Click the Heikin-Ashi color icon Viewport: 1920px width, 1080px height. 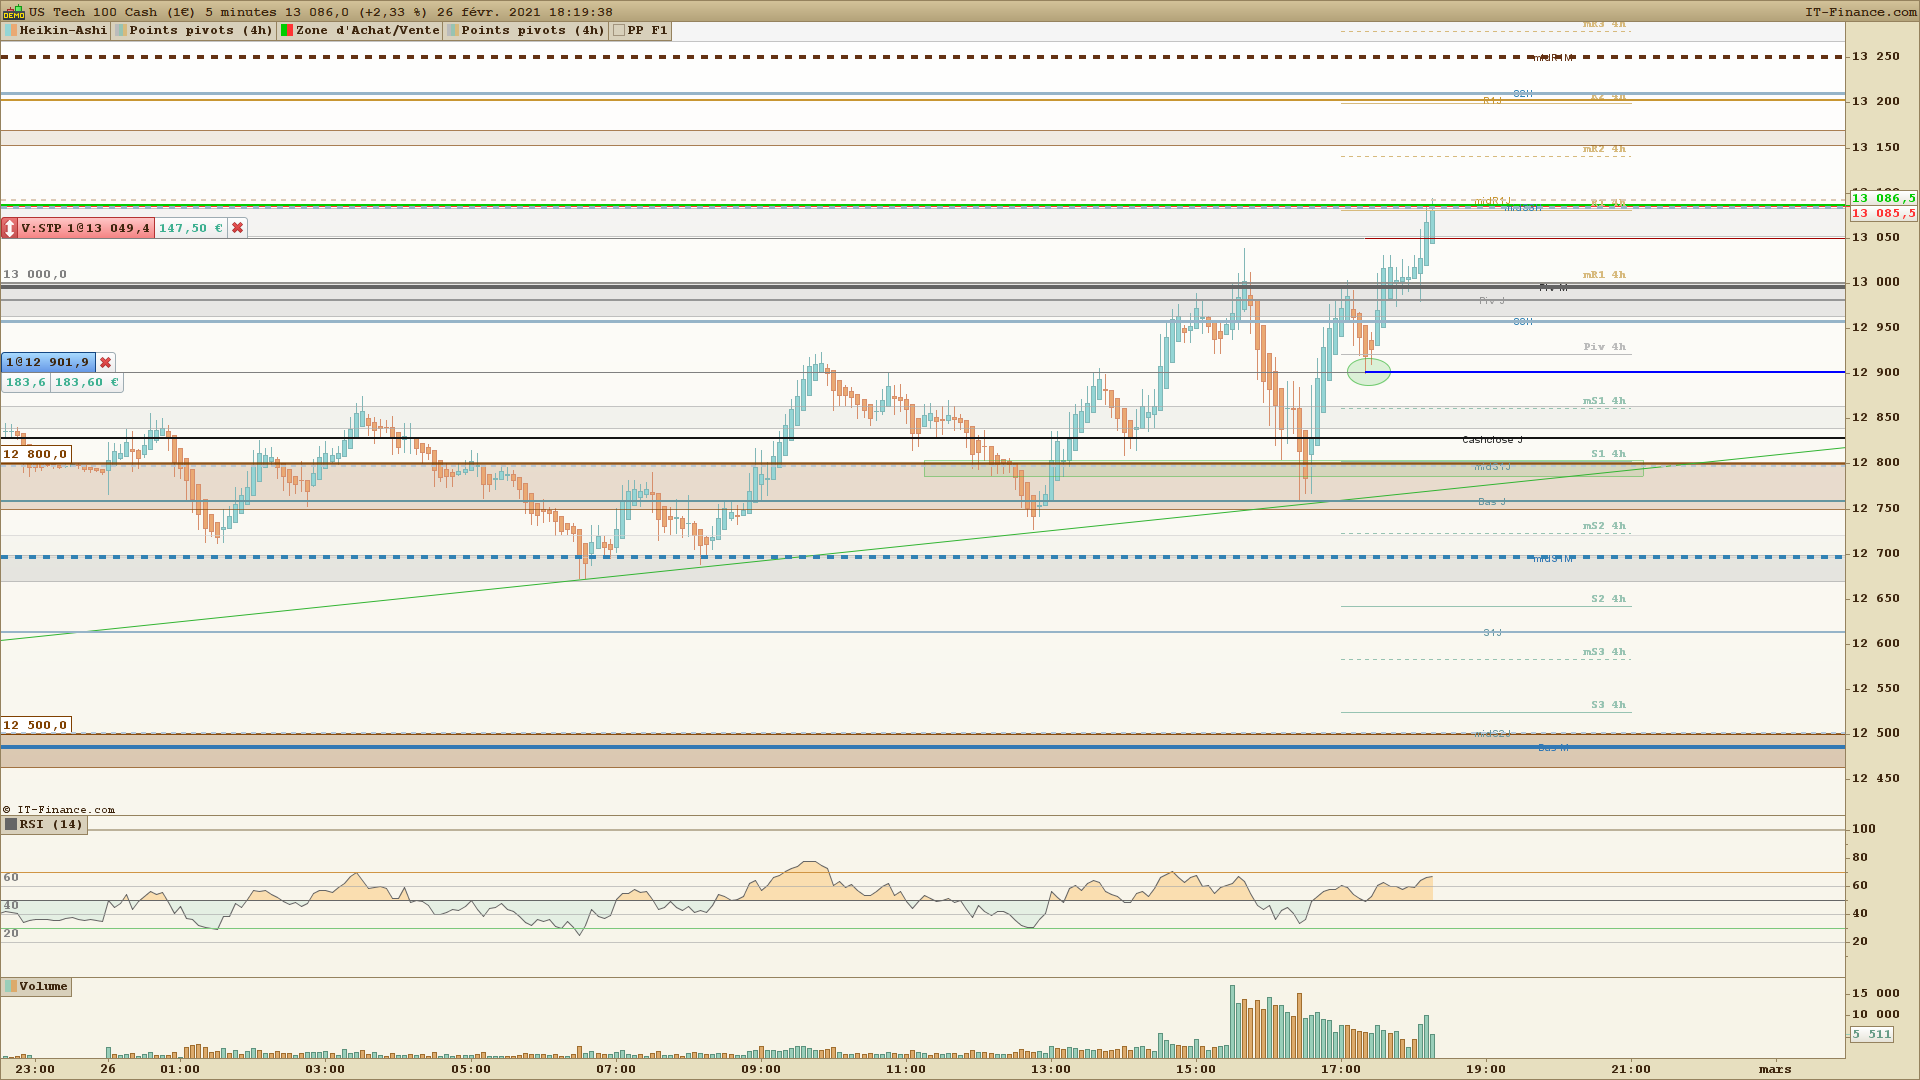click(x=11, y=30)
